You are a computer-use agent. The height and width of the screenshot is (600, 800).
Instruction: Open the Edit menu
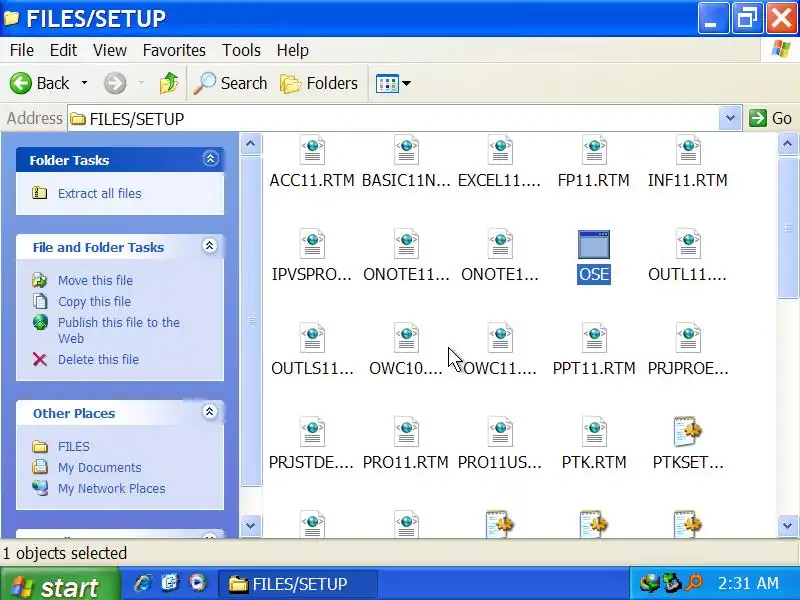coord(63,50)
